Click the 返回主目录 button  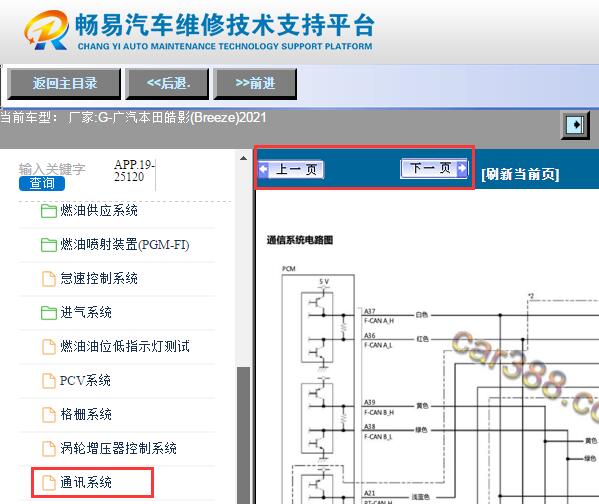(64, 84)
